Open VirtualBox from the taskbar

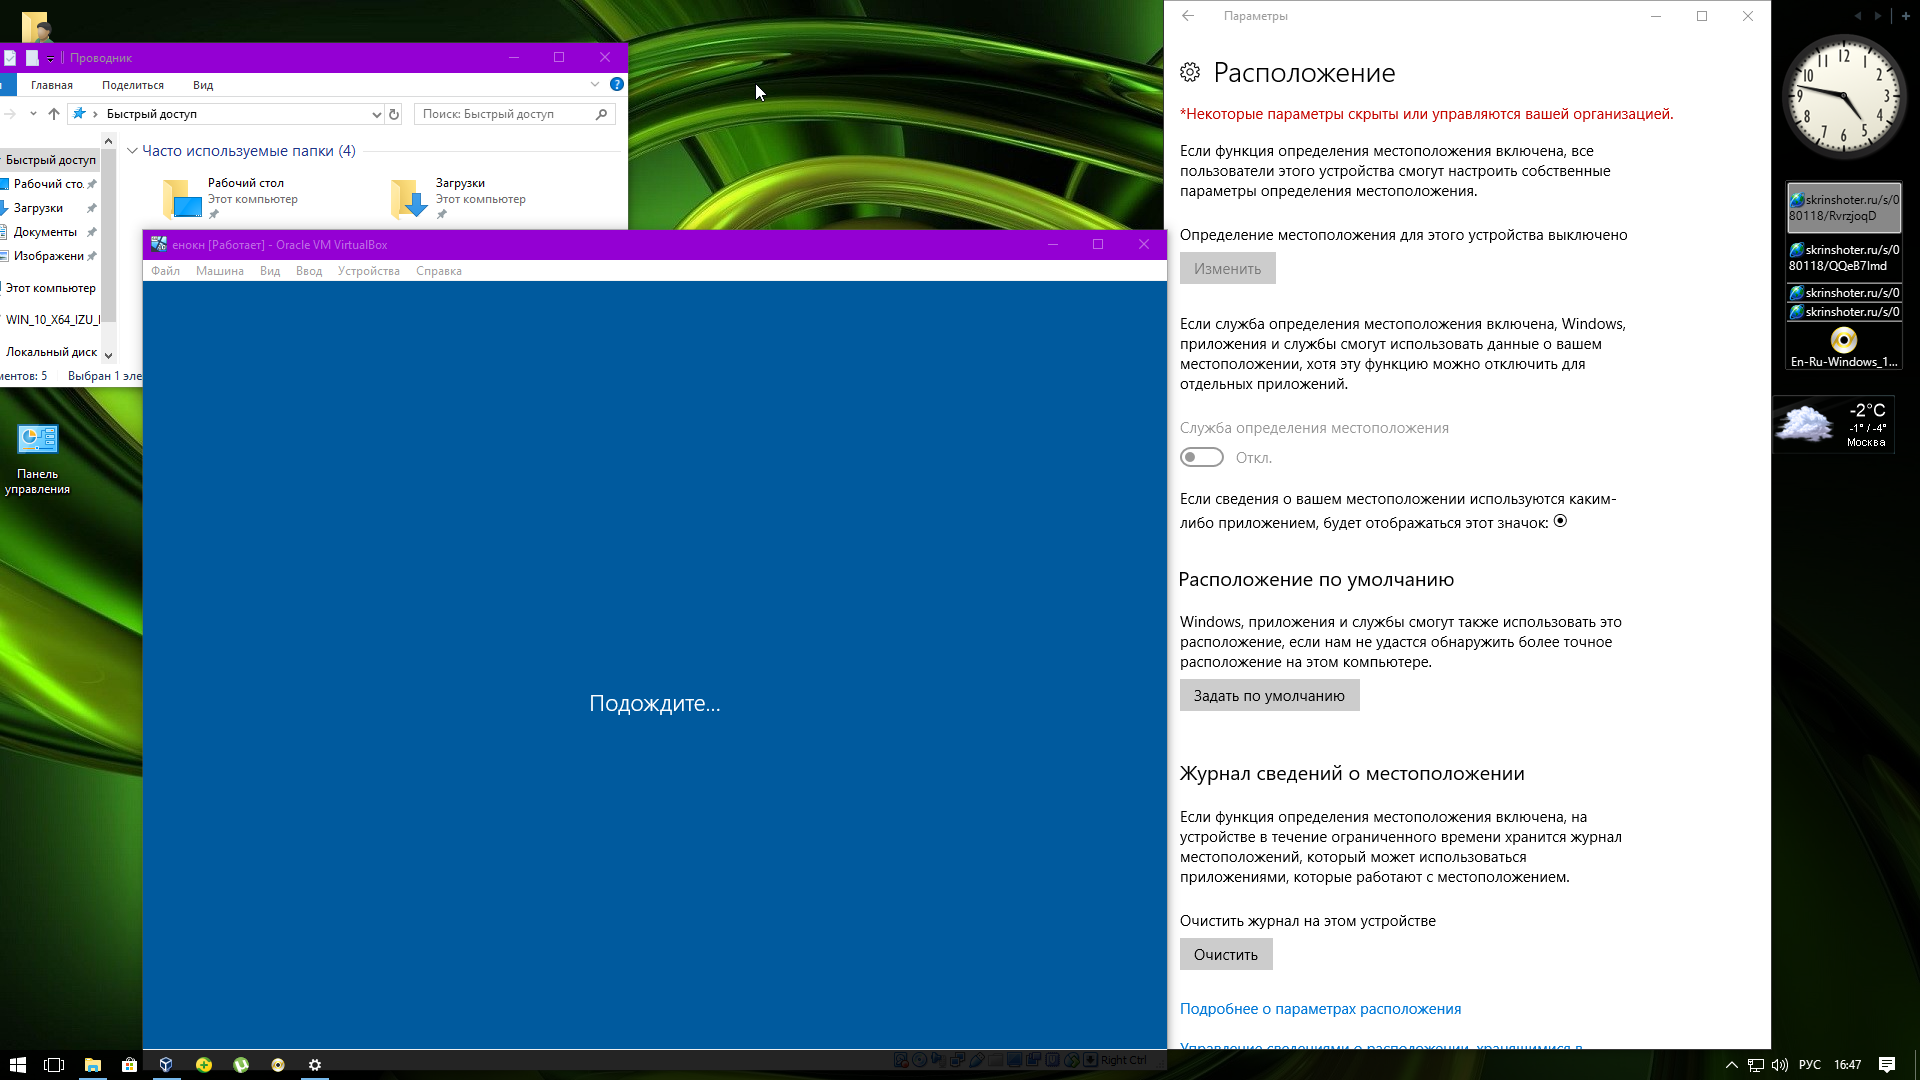pos(166,1065)
